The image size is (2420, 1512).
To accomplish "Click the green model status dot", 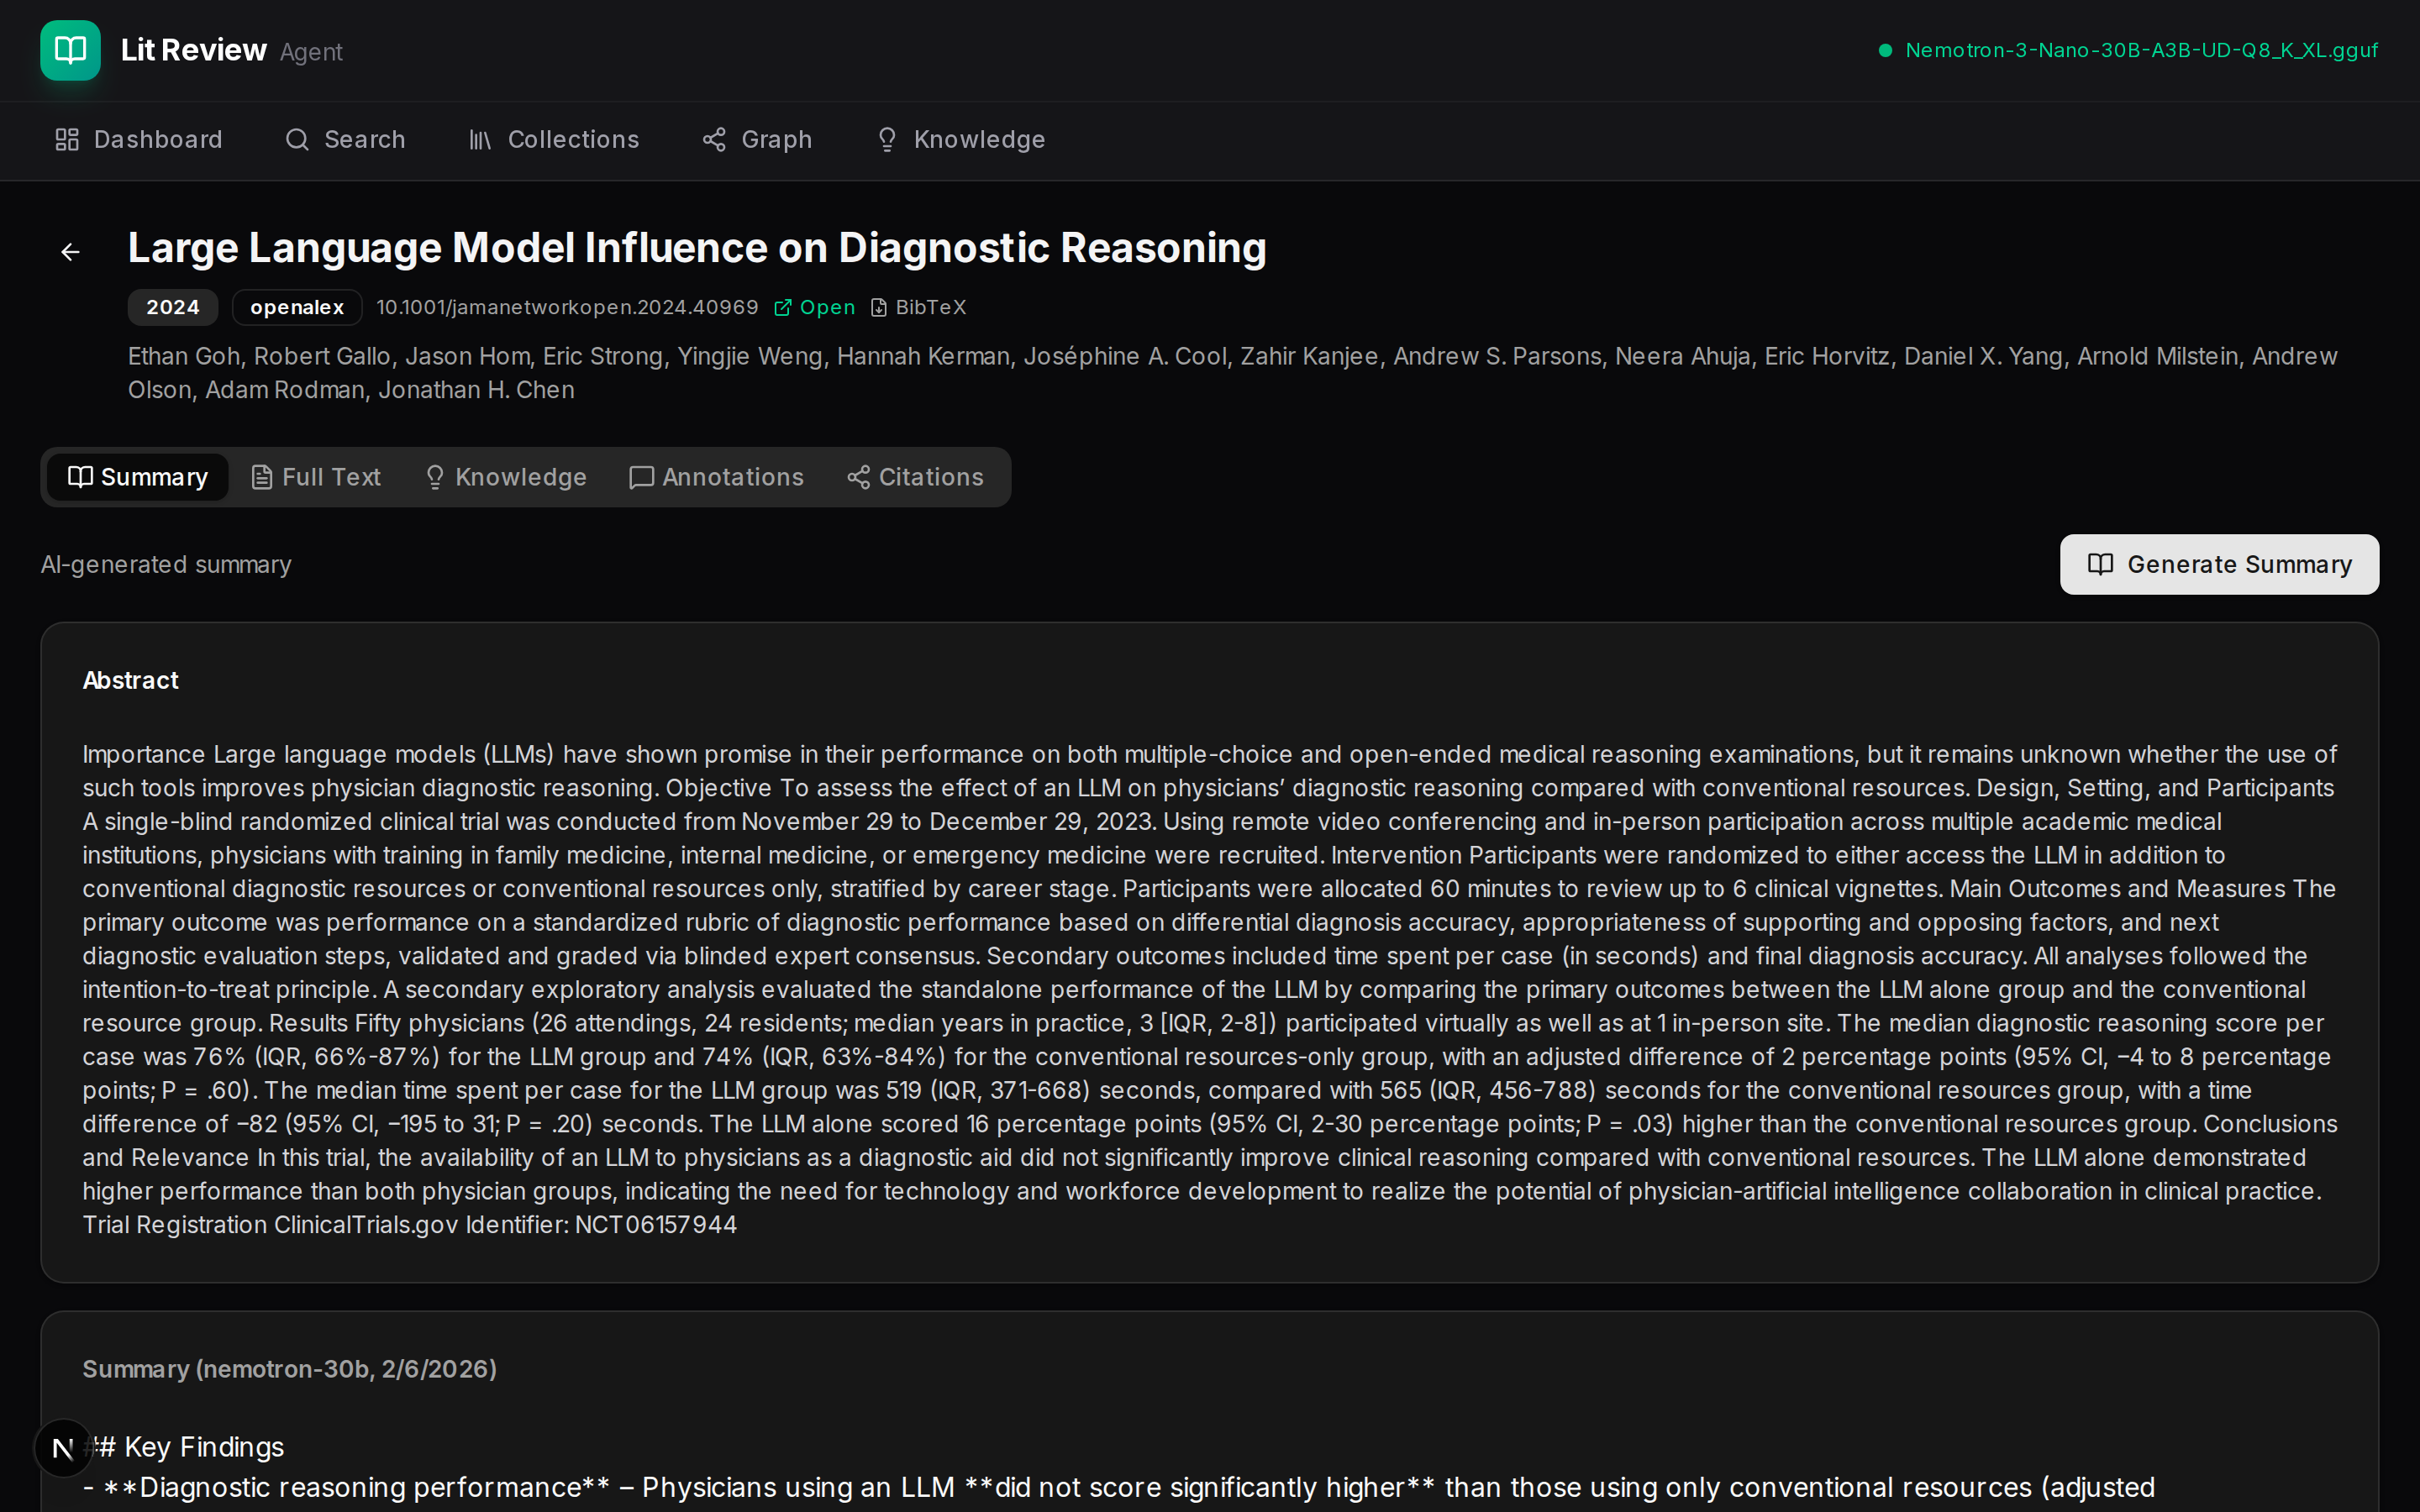I will click(x=1885, y=51).
